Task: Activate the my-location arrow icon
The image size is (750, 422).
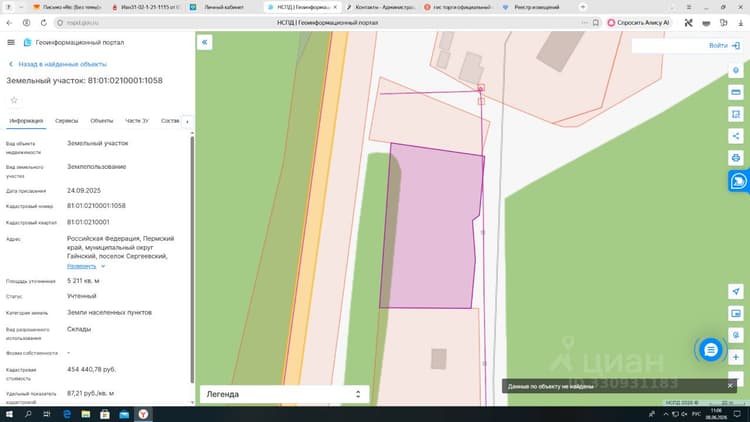Action: [x=736, y=291]
